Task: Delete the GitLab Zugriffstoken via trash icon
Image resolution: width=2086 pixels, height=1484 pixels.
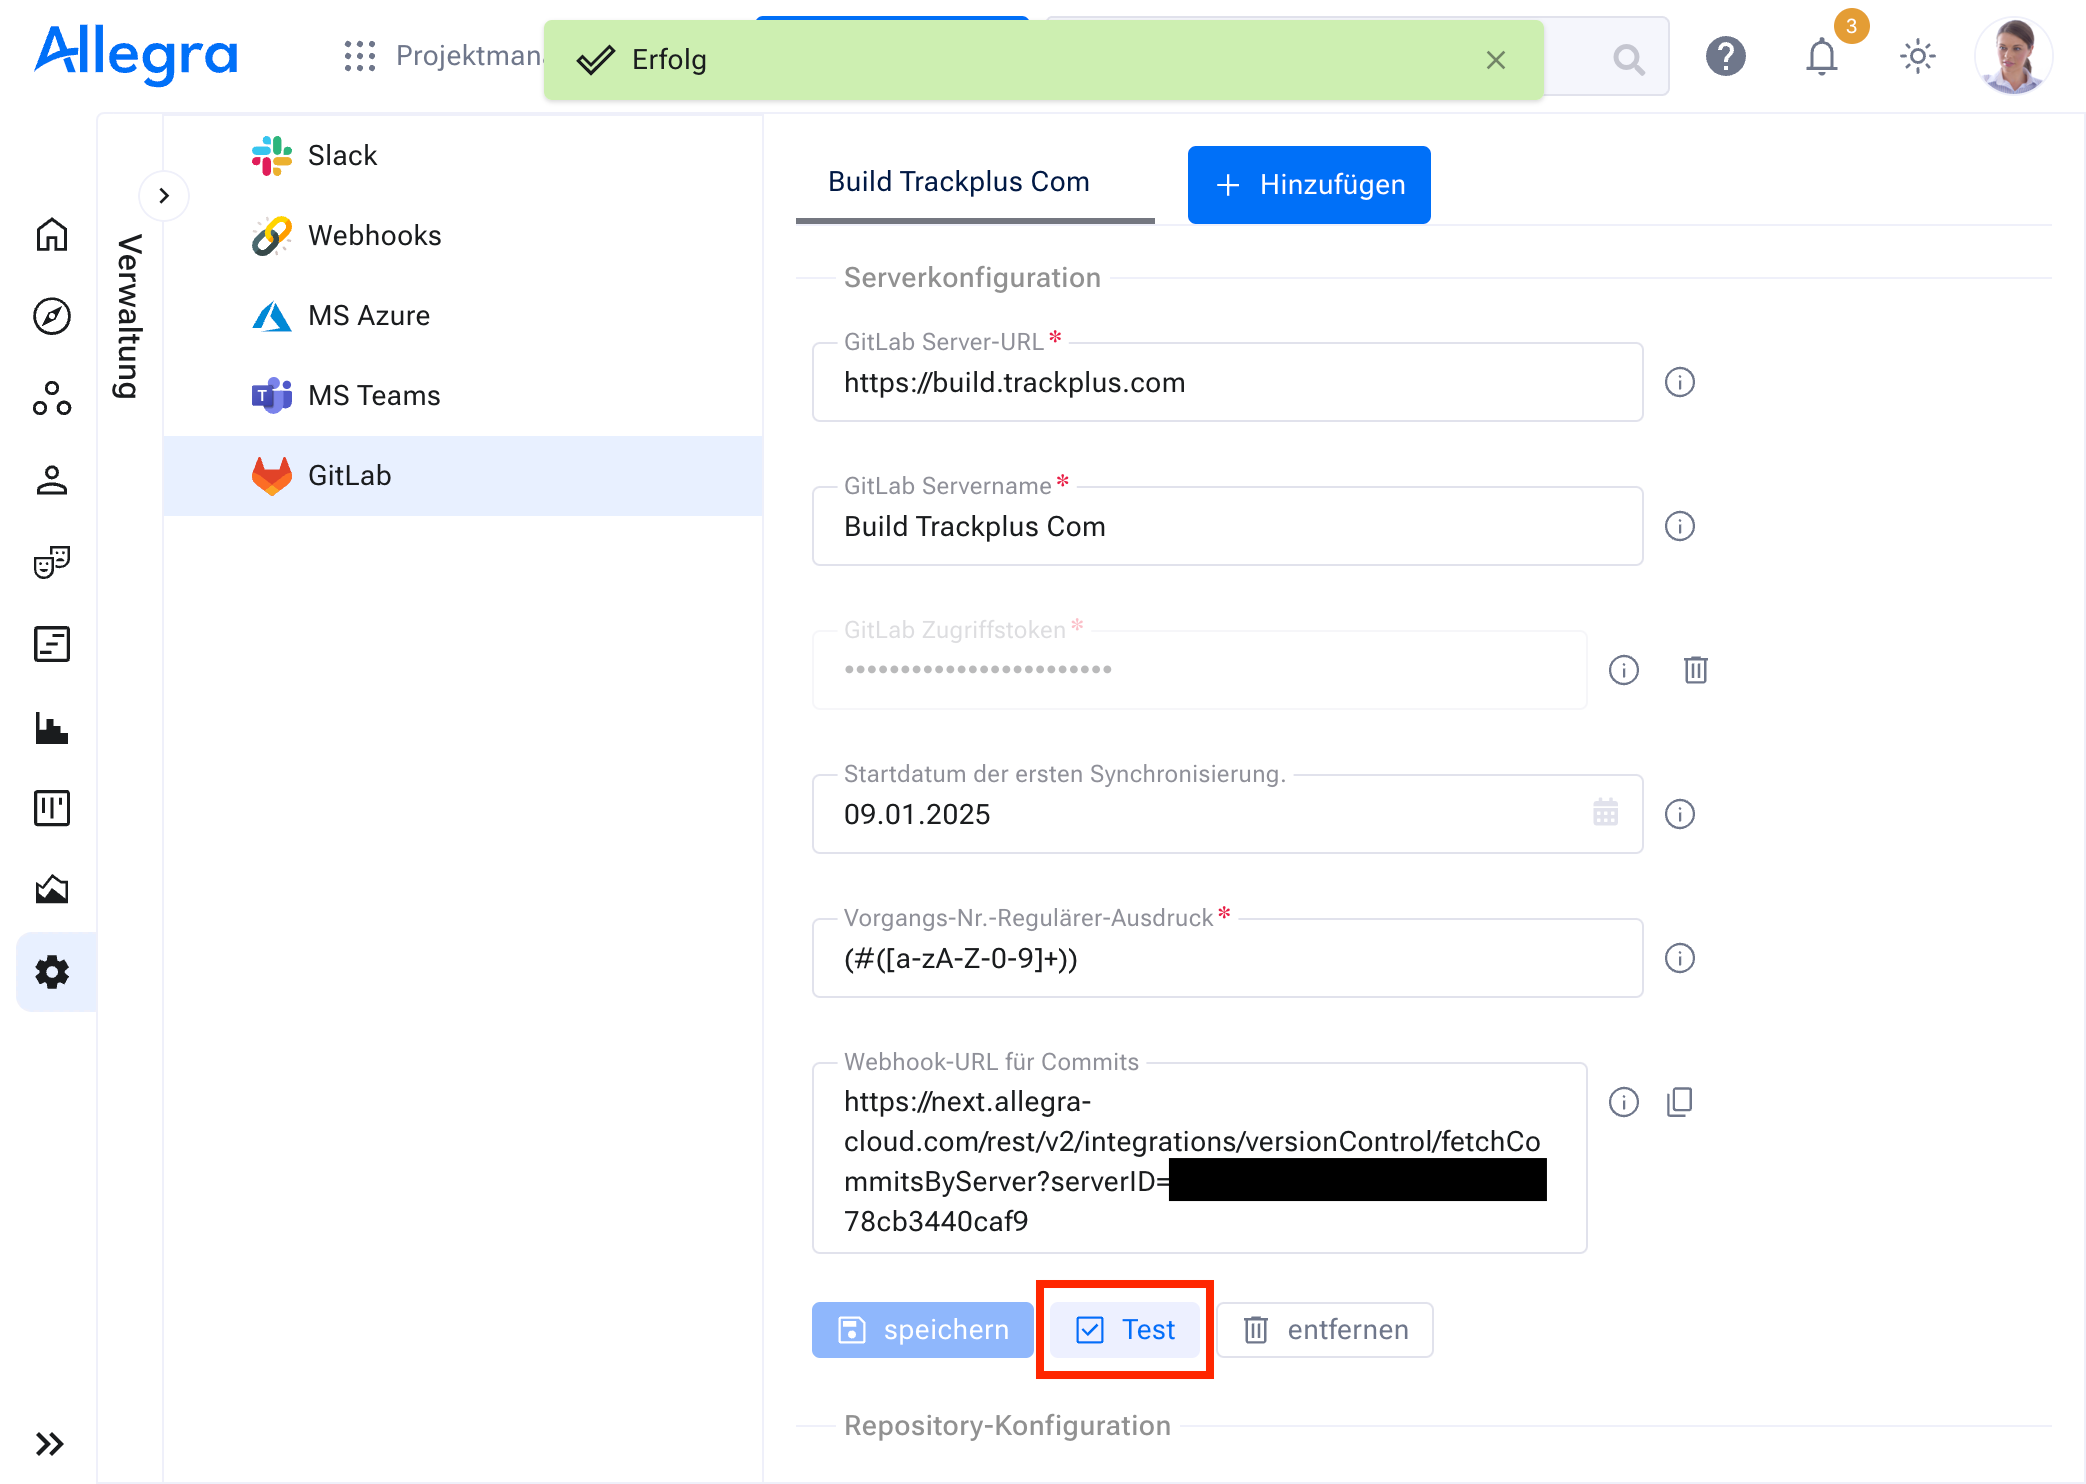Action: [x=1694, y=670]
